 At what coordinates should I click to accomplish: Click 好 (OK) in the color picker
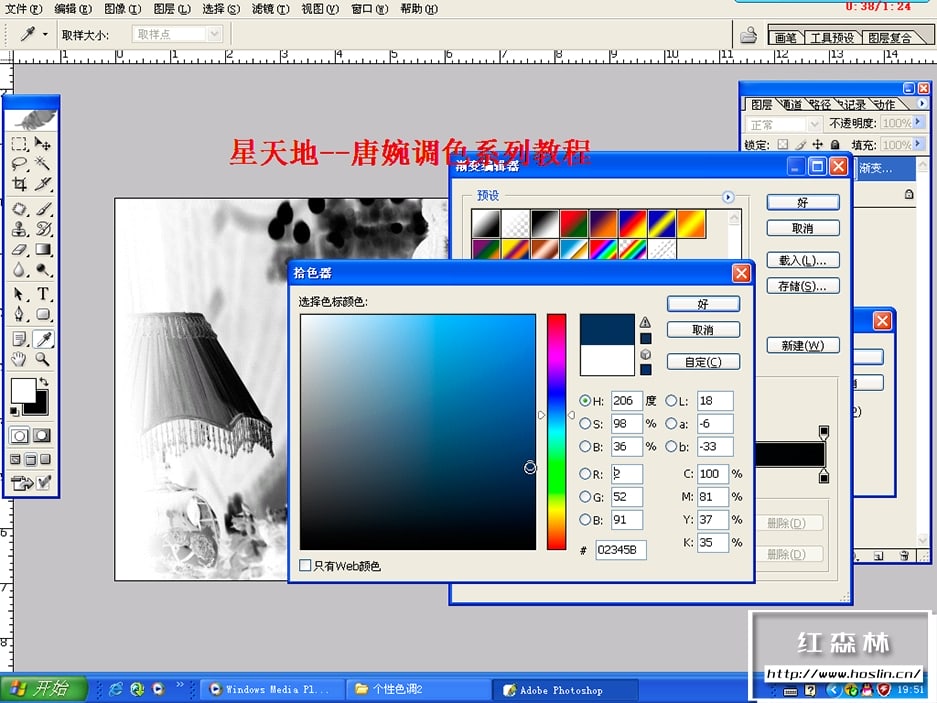(x=703, y=304)
